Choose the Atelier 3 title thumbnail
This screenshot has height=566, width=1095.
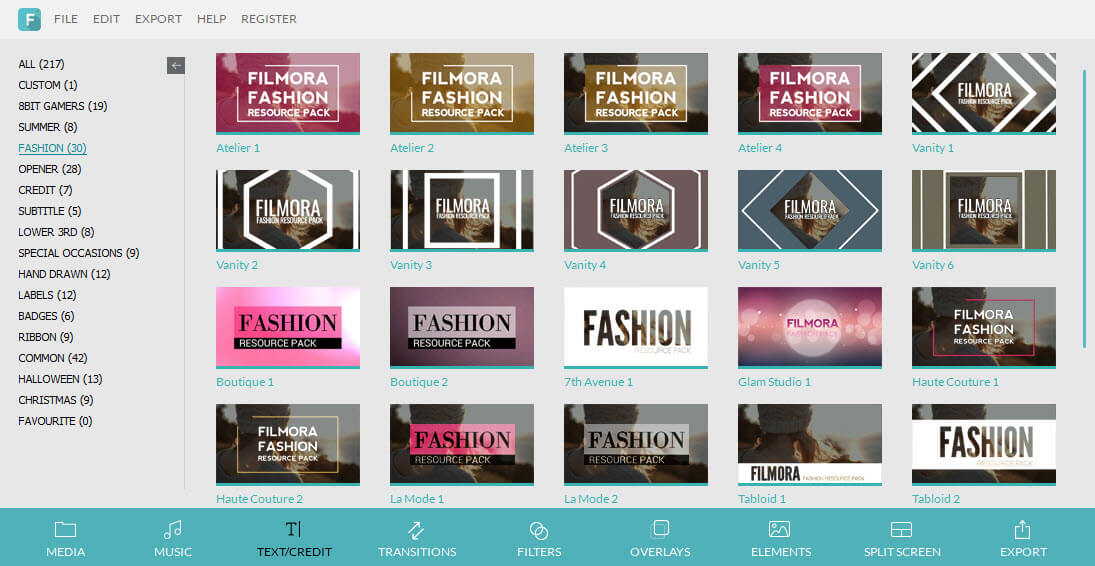click(635, 94)
